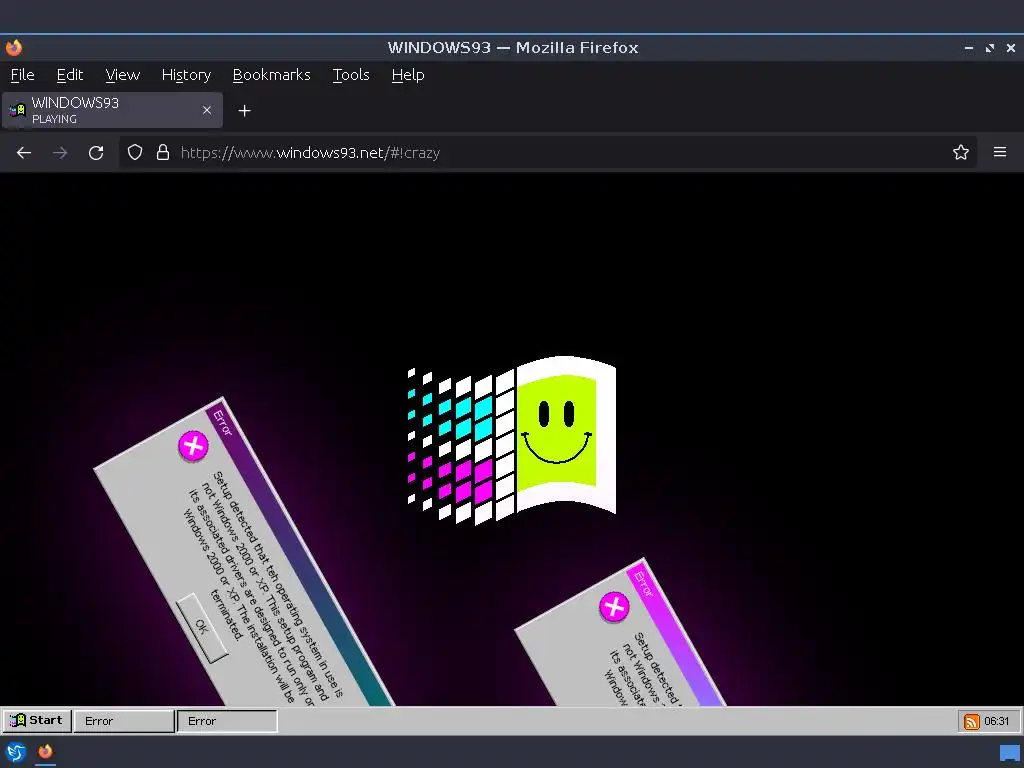Click the RSS feed tray icon
The height and width of the screenshot is (768, 1024).
click(972, 722)
